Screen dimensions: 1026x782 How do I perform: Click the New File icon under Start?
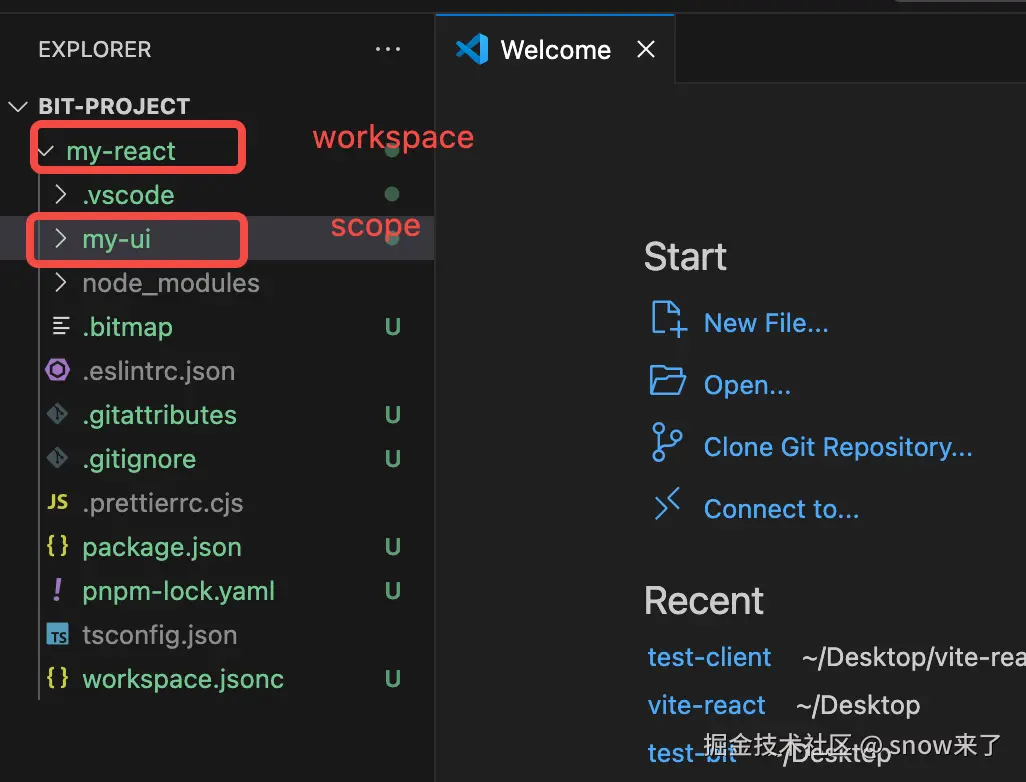click(669, 319)
